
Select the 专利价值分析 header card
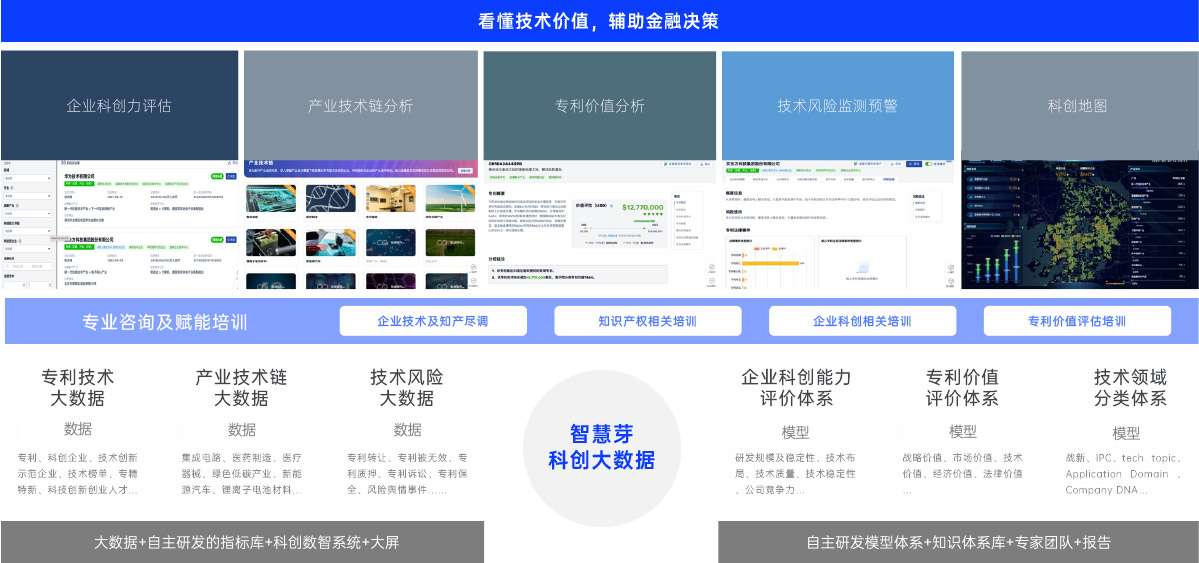(600, 105)
